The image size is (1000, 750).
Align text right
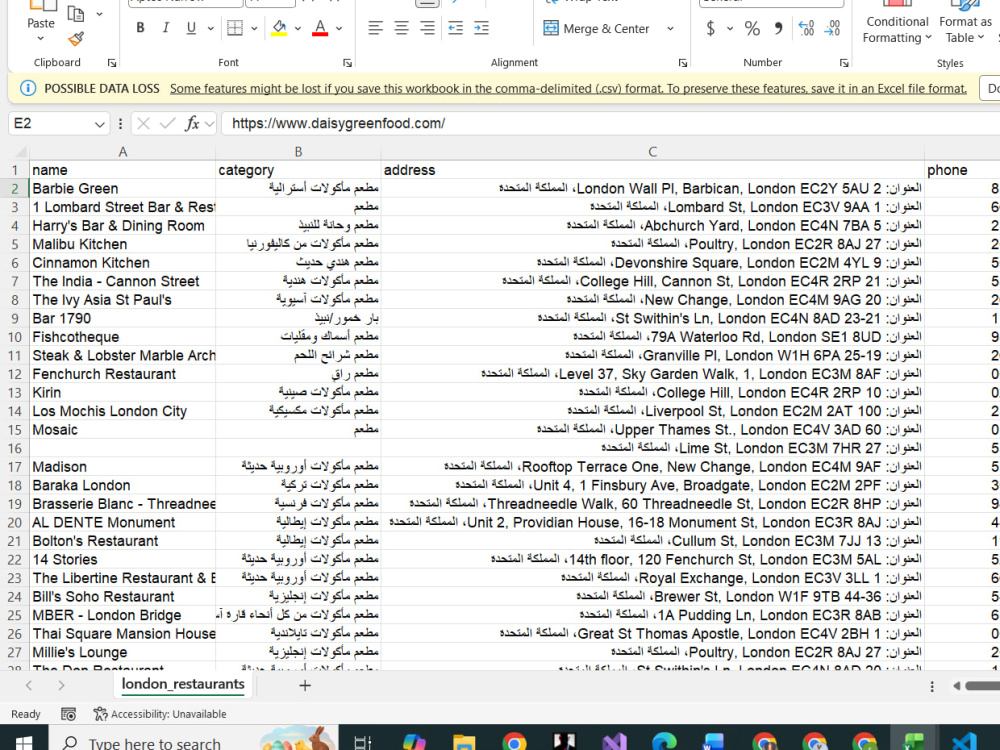(x=427, y=28)
